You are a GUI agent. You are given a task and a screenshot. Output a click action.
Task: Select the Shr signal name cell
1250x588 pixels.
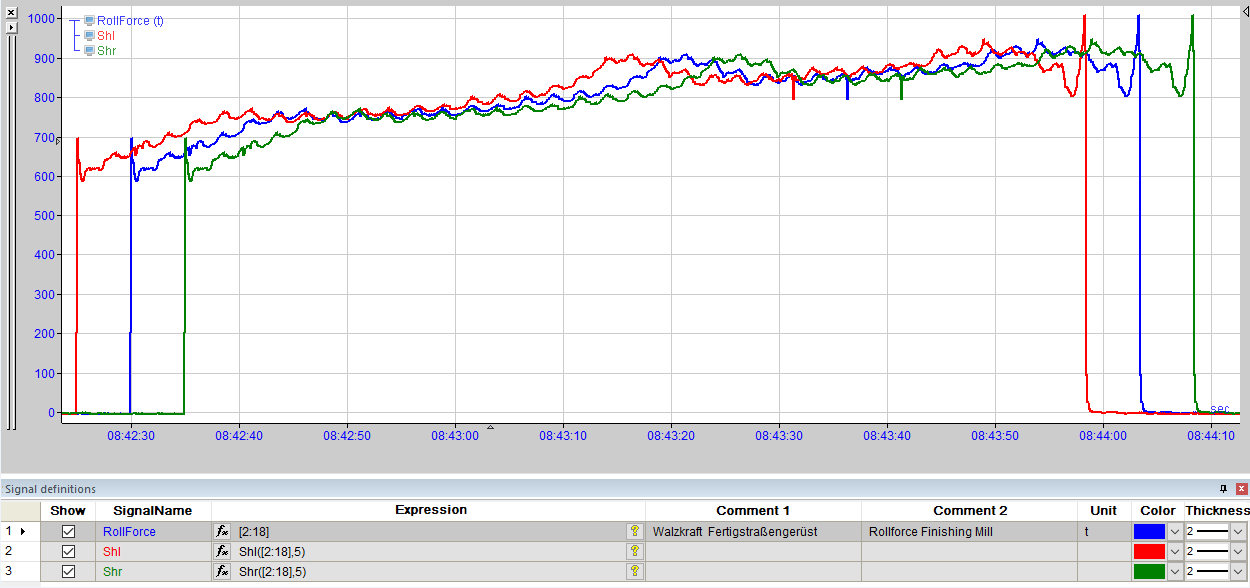point(153,571)
